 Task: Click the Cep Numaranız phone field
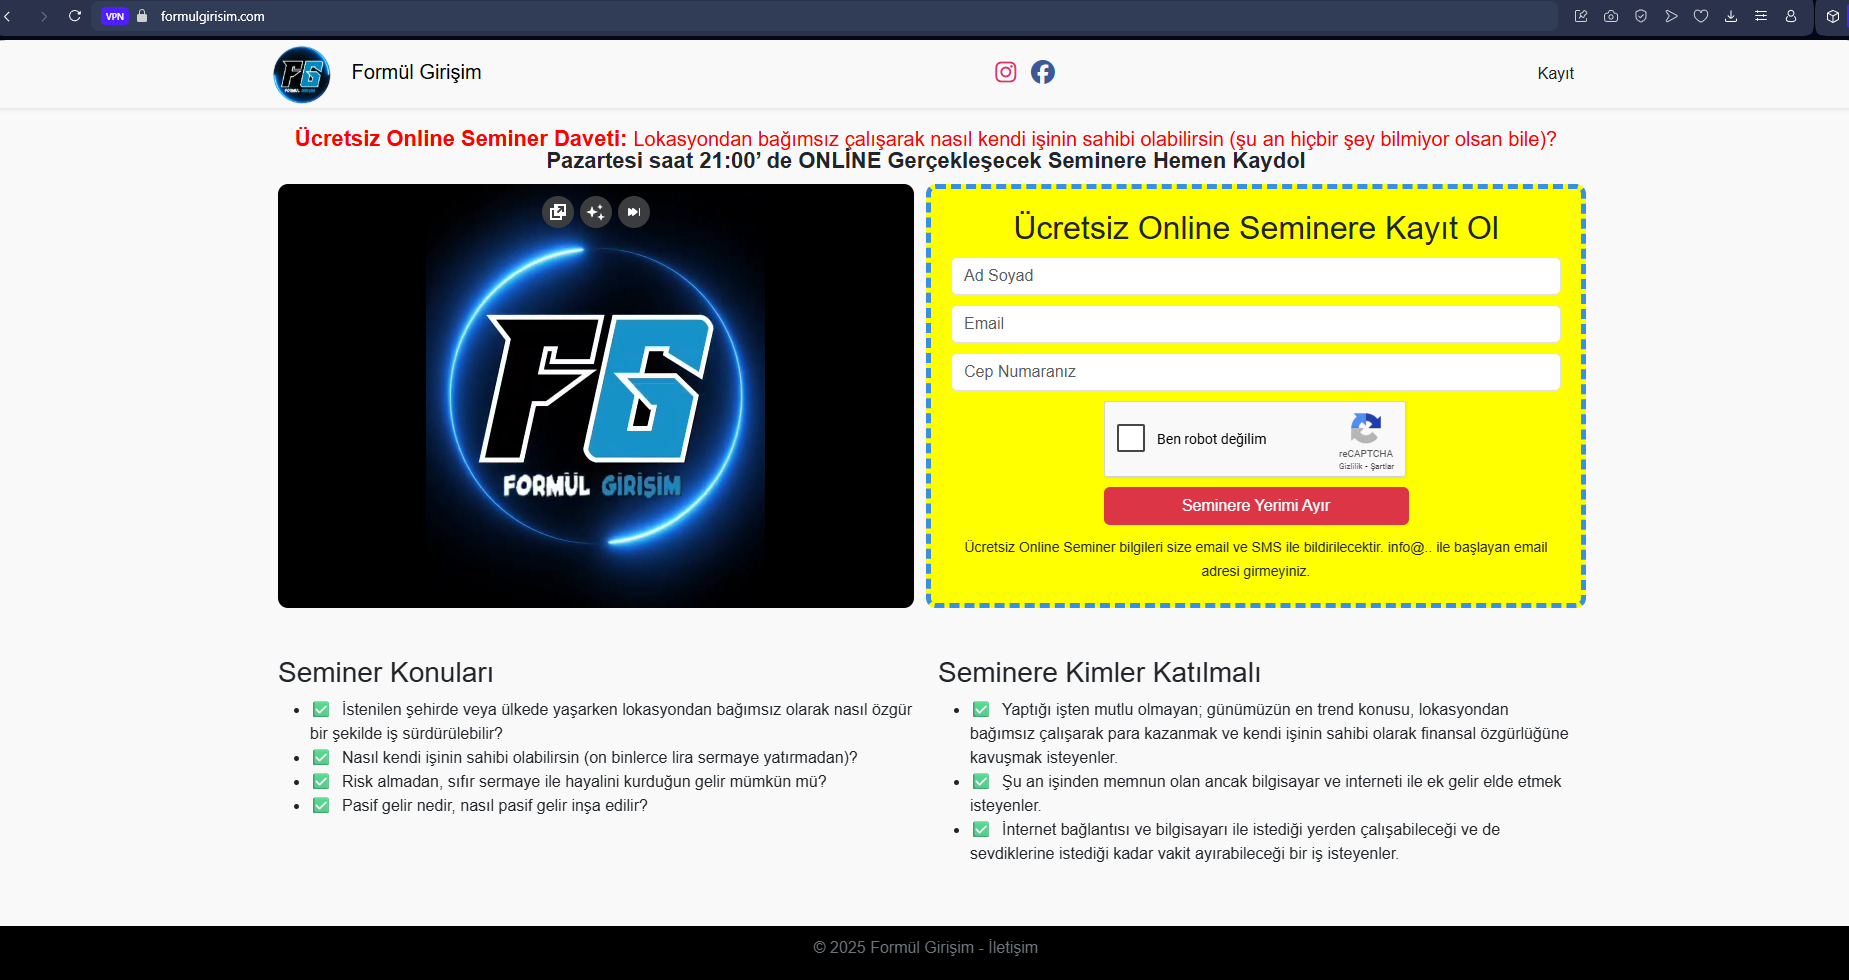(x=1255, y=372)
